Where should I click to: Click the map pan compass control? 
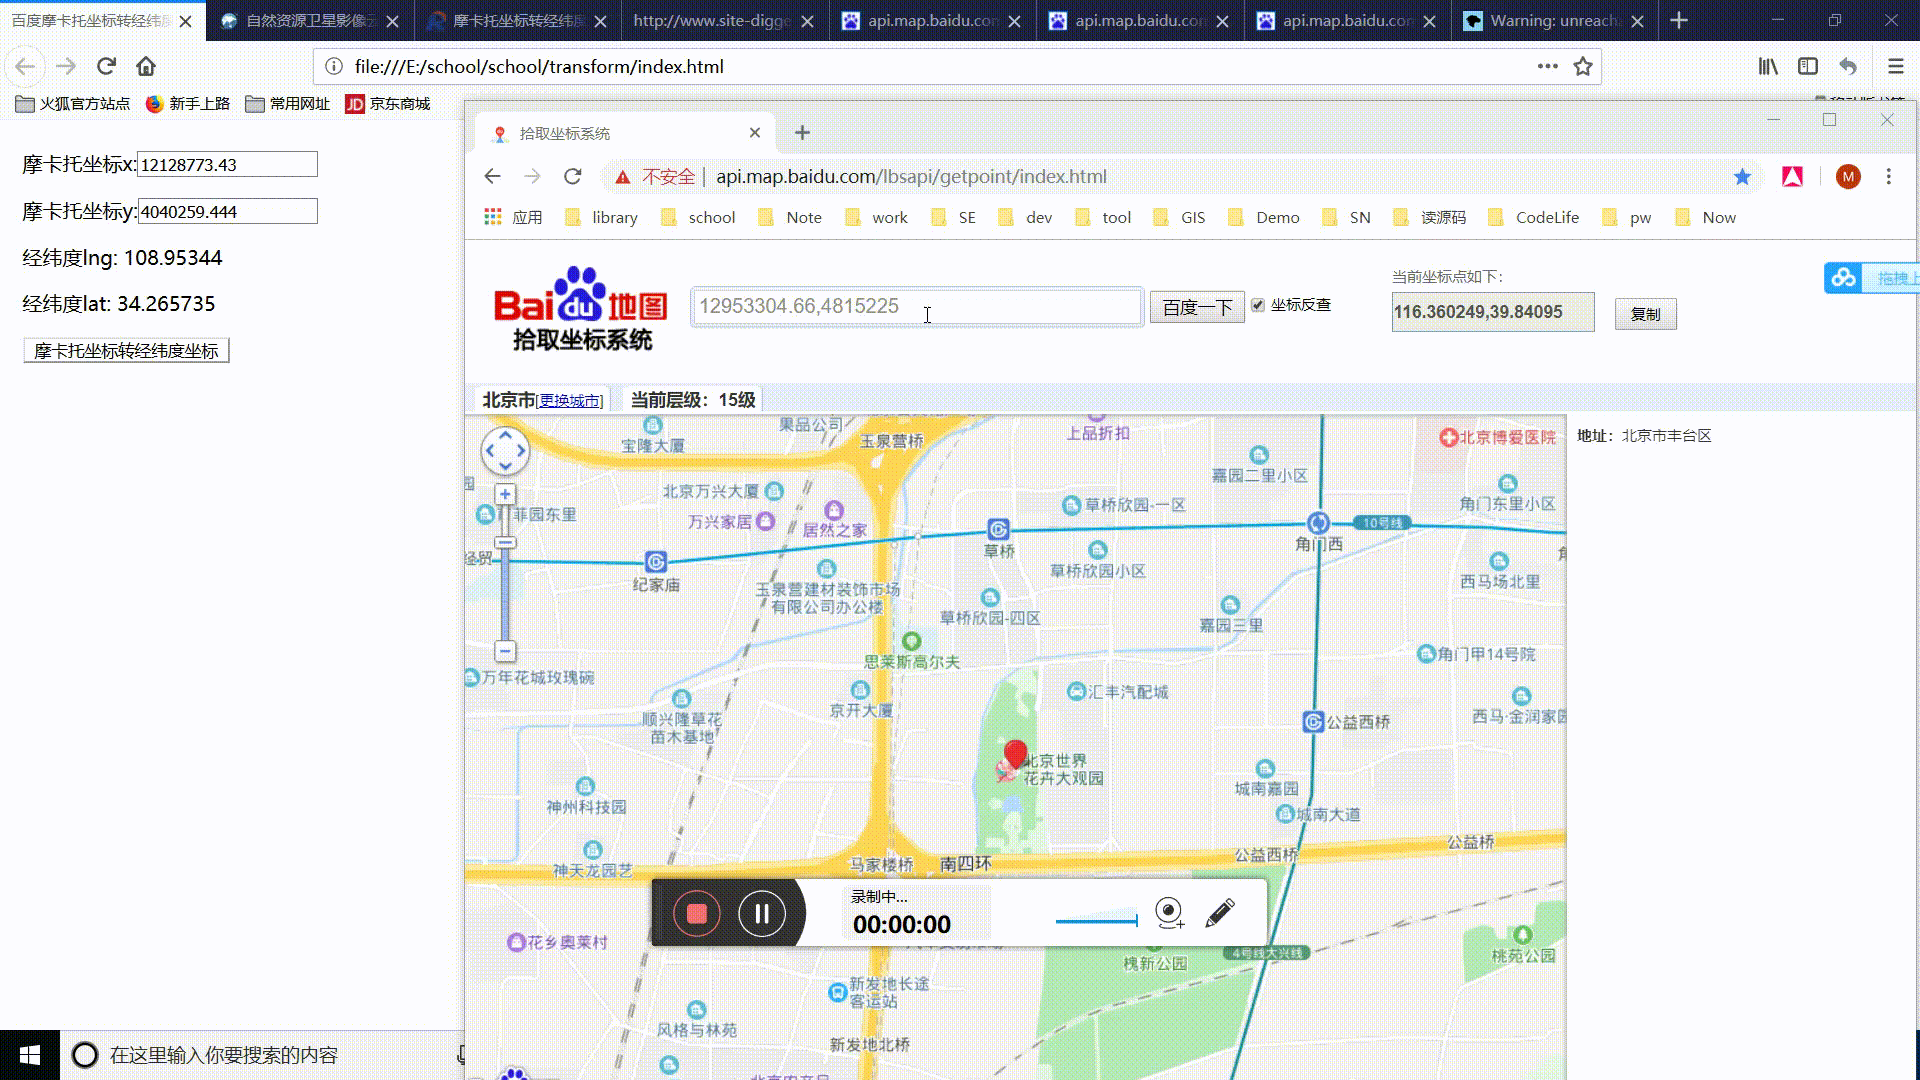tap(505, 451)
